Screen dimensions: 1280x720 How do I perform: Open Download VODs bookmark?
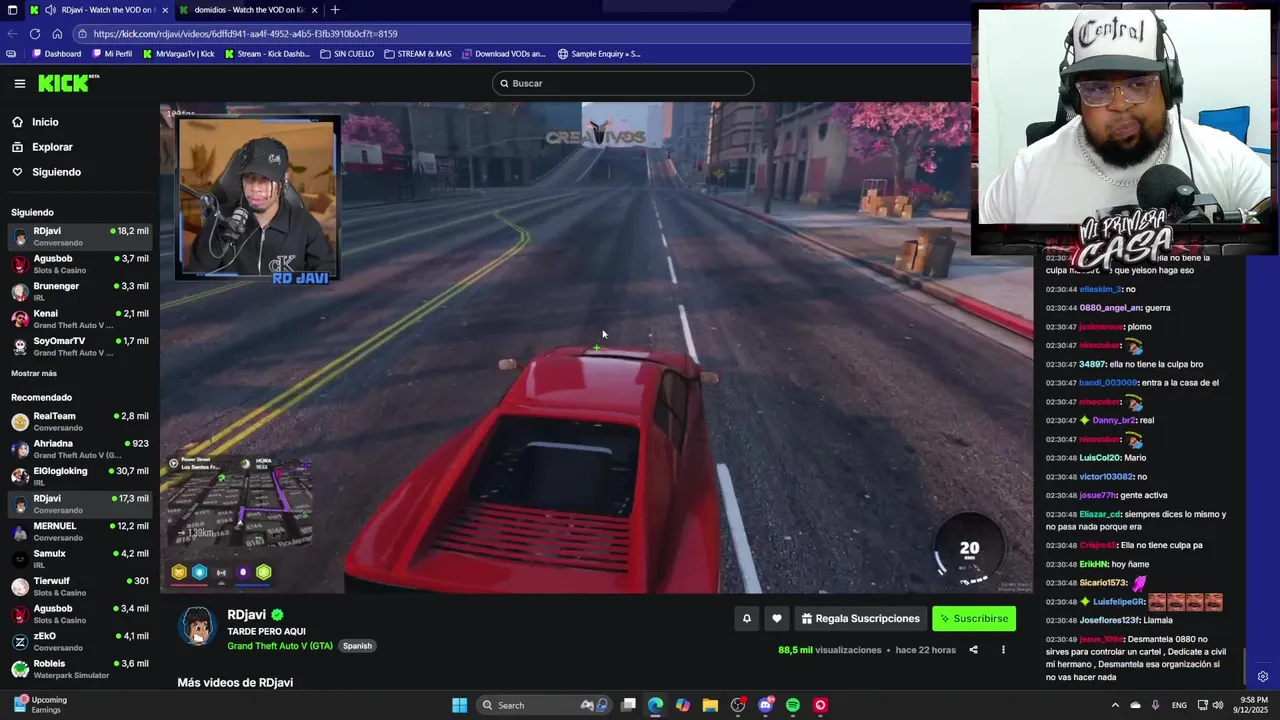point(504,54)
